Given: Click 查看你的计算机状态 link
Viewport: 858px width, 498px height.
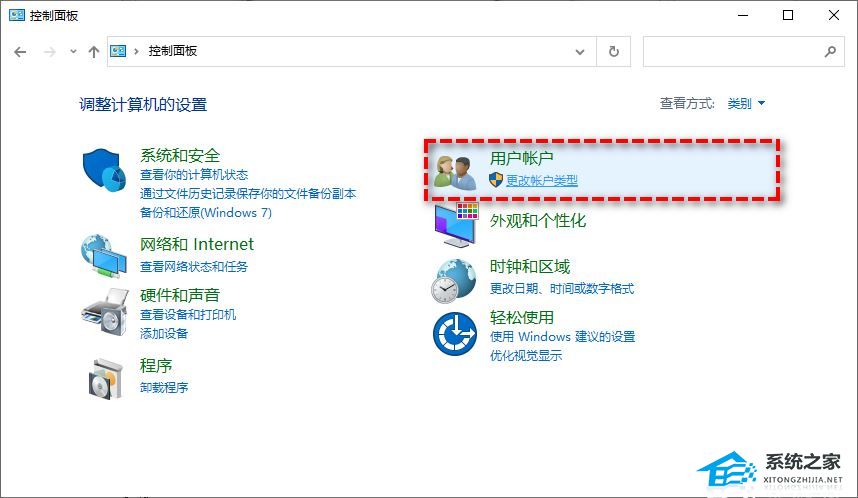Looking at the screenshot, I should pyautogui.click(x=194, y=175).
